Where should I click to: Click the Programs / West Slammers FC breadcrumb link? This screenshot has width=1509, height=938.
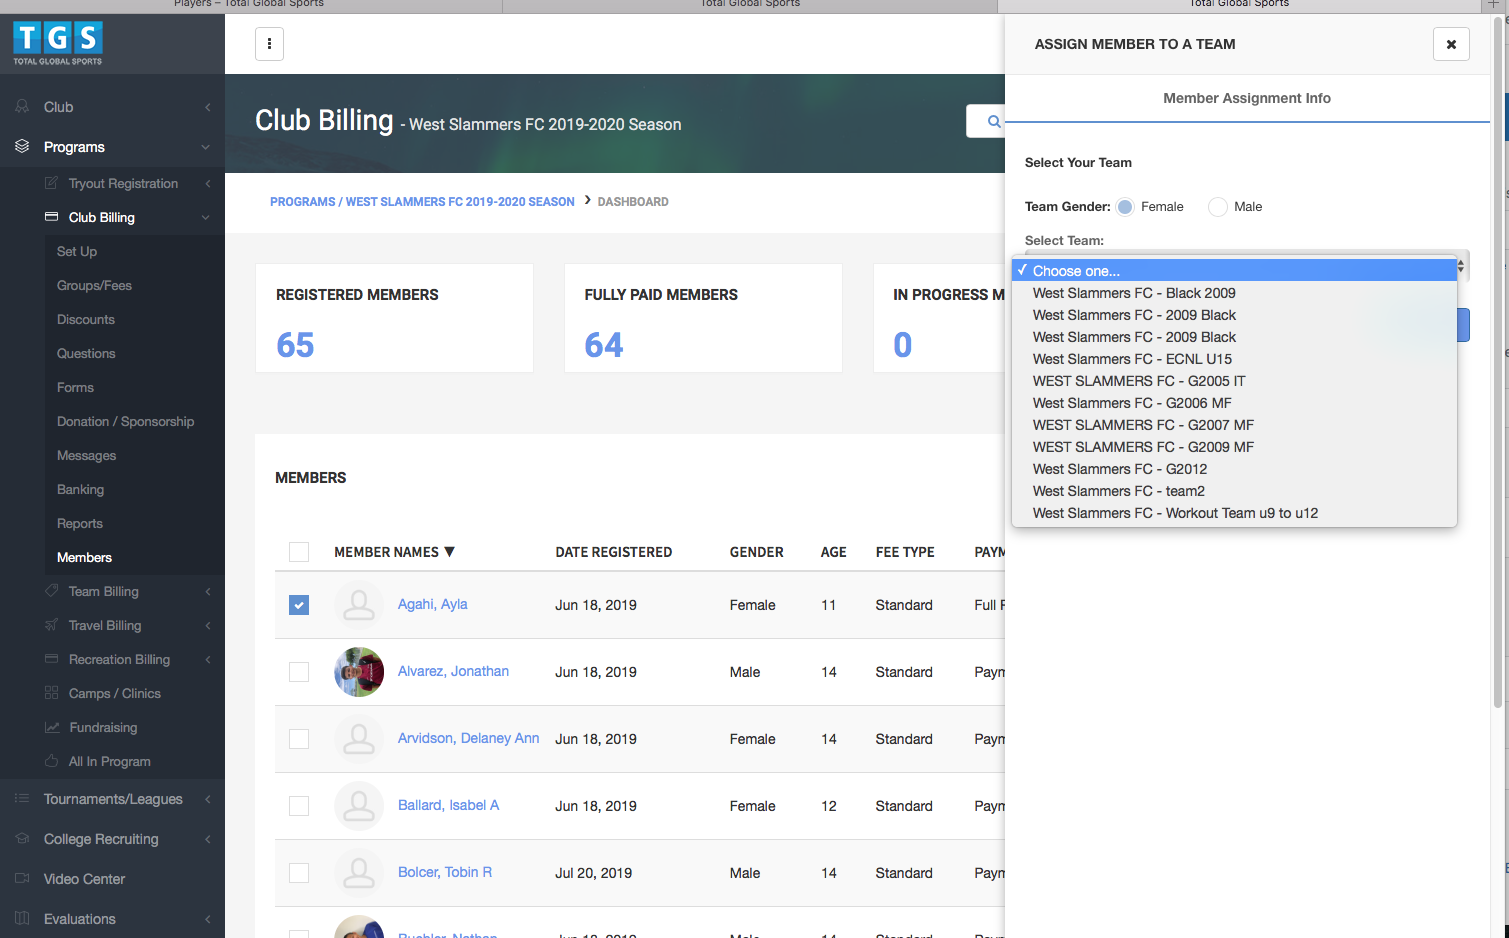(x=422, y=202)
